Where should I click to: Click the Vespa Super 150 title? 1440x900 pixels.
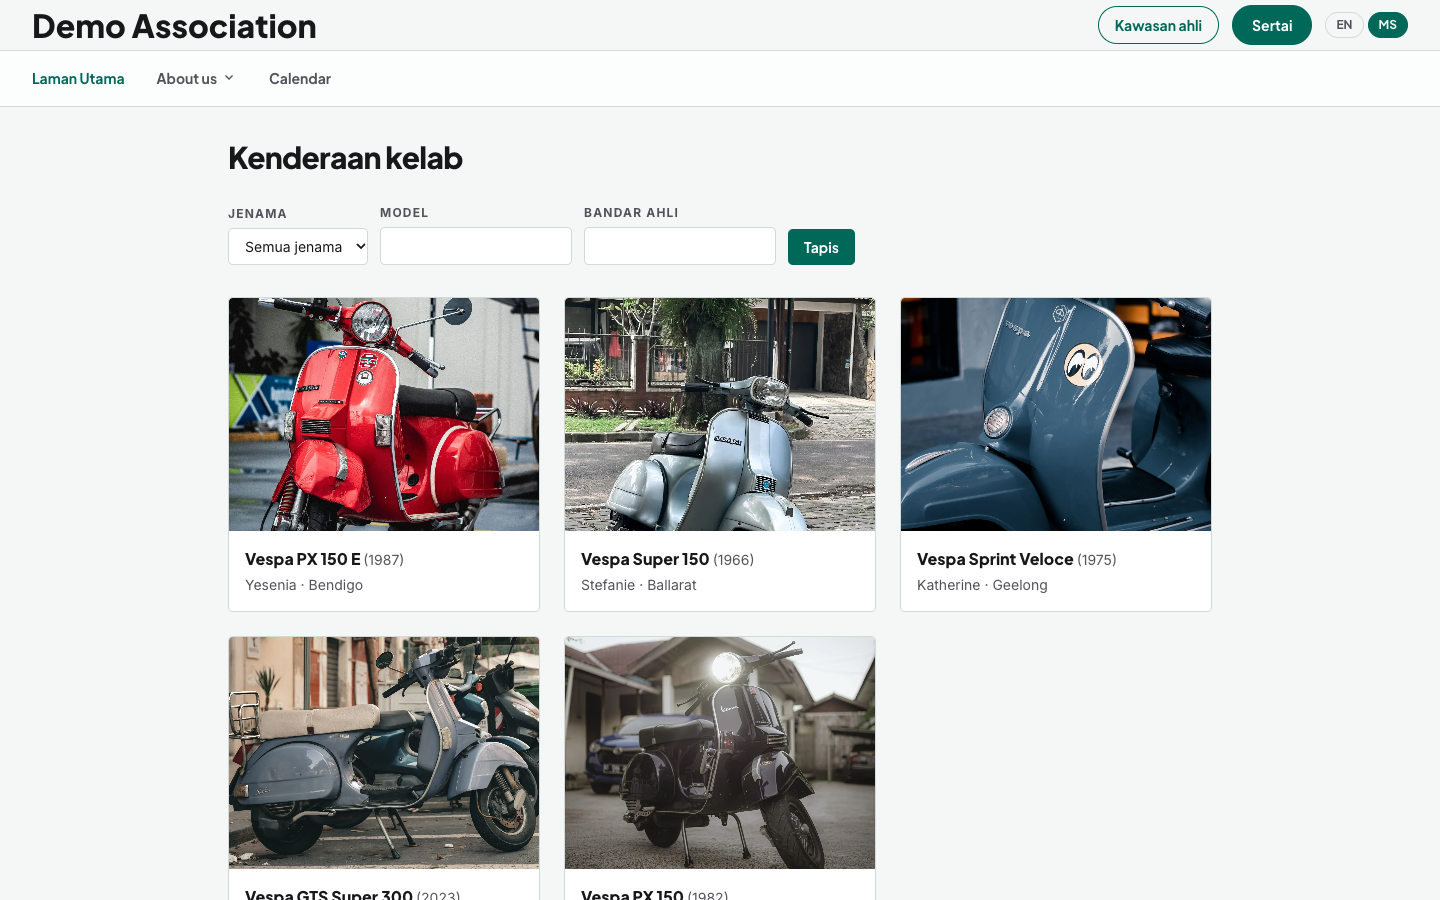[x=645, y=559]
